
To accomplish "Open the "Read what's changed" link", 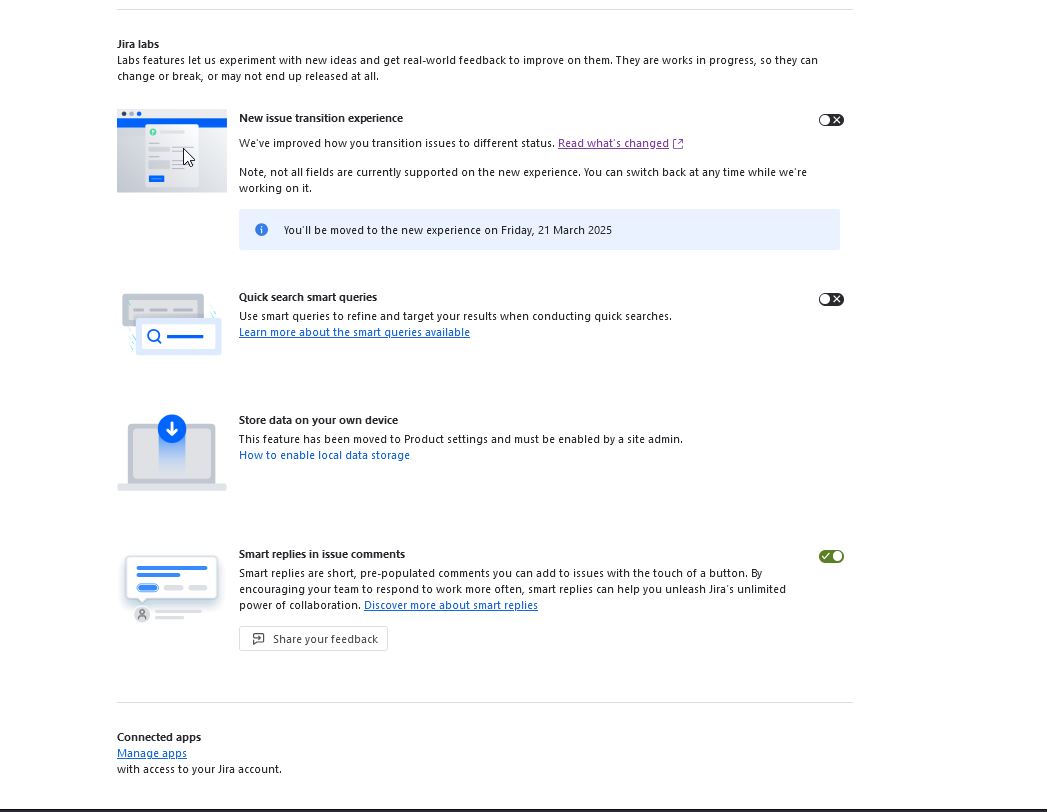I will click(613, 143).
